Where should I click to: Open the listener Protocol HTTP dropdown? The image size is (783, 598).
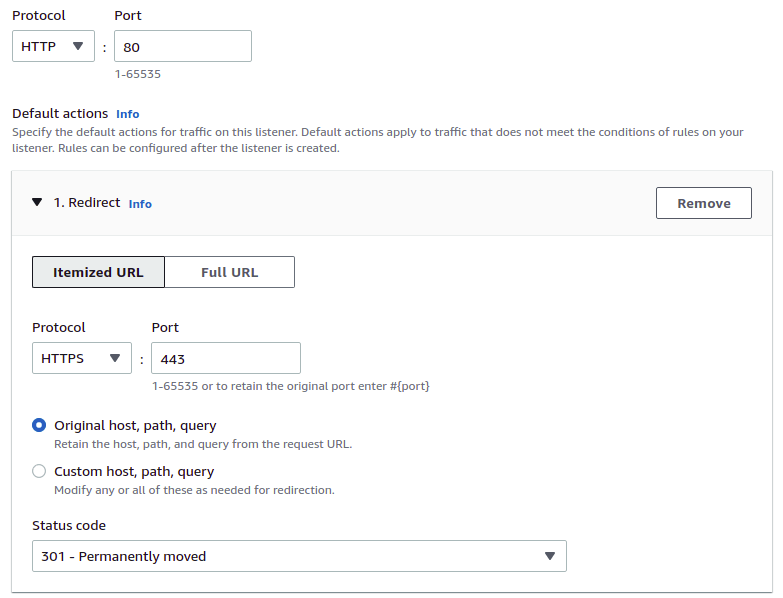[x=53, y=46]
